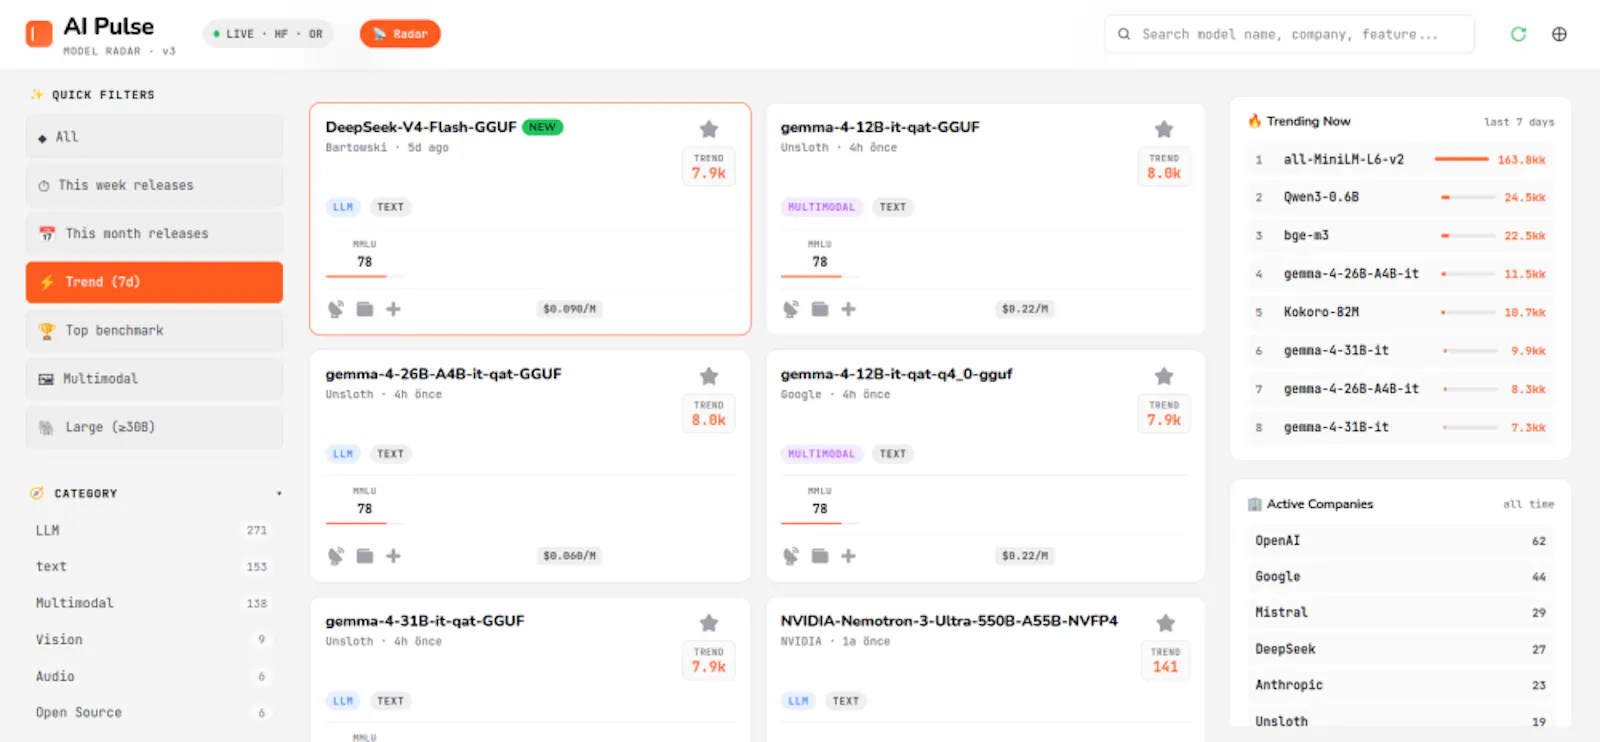Viewport: 1600px width, 742px height.
Task: Star the DeepSeek-V4-Flash-GGUF model card
Action: point(709,129)
